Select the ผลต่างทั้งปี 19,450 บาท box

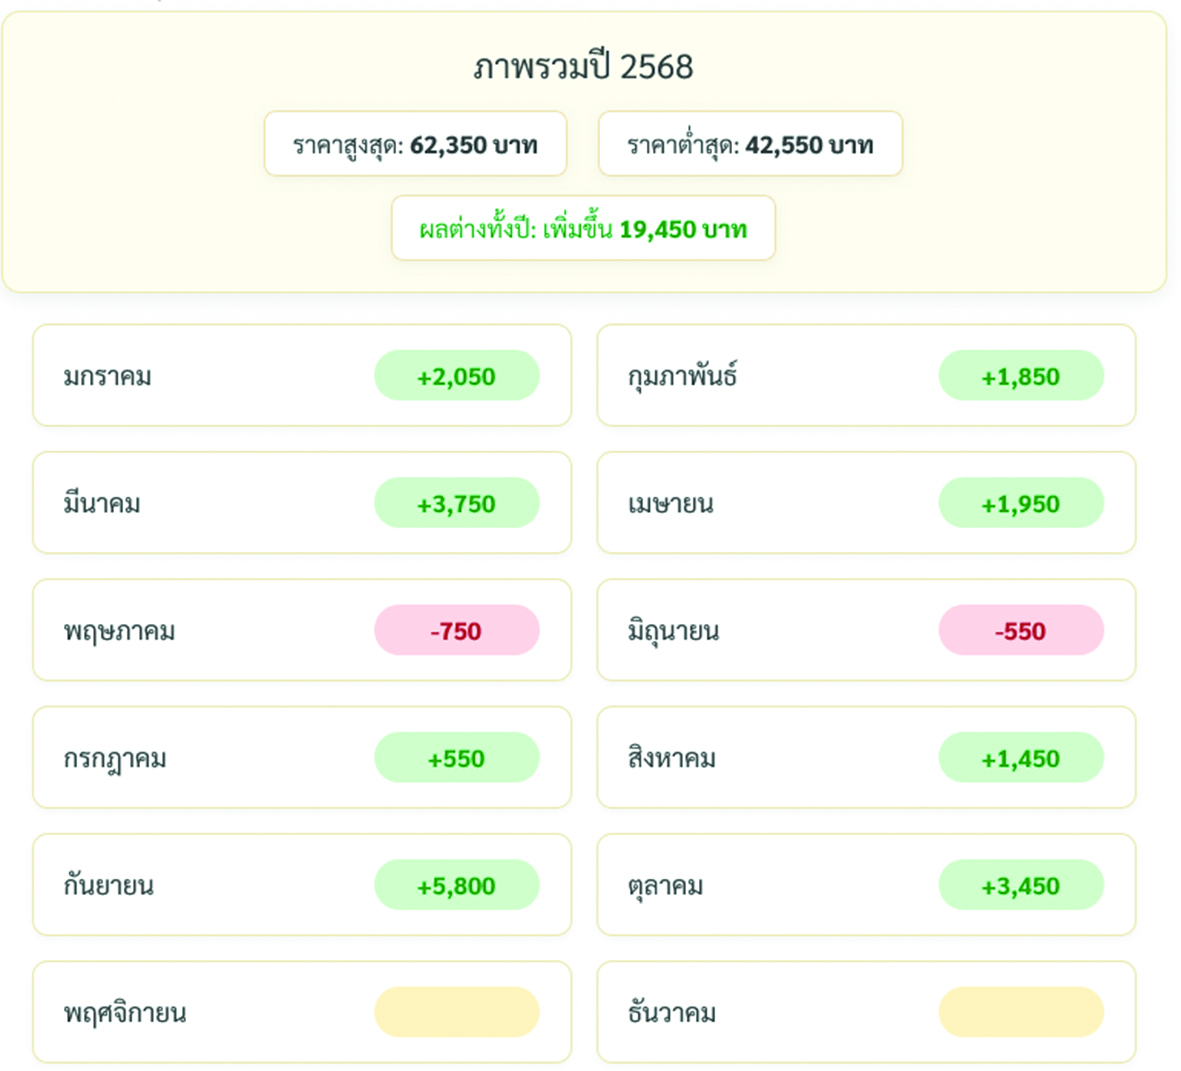tap(583, 228)
